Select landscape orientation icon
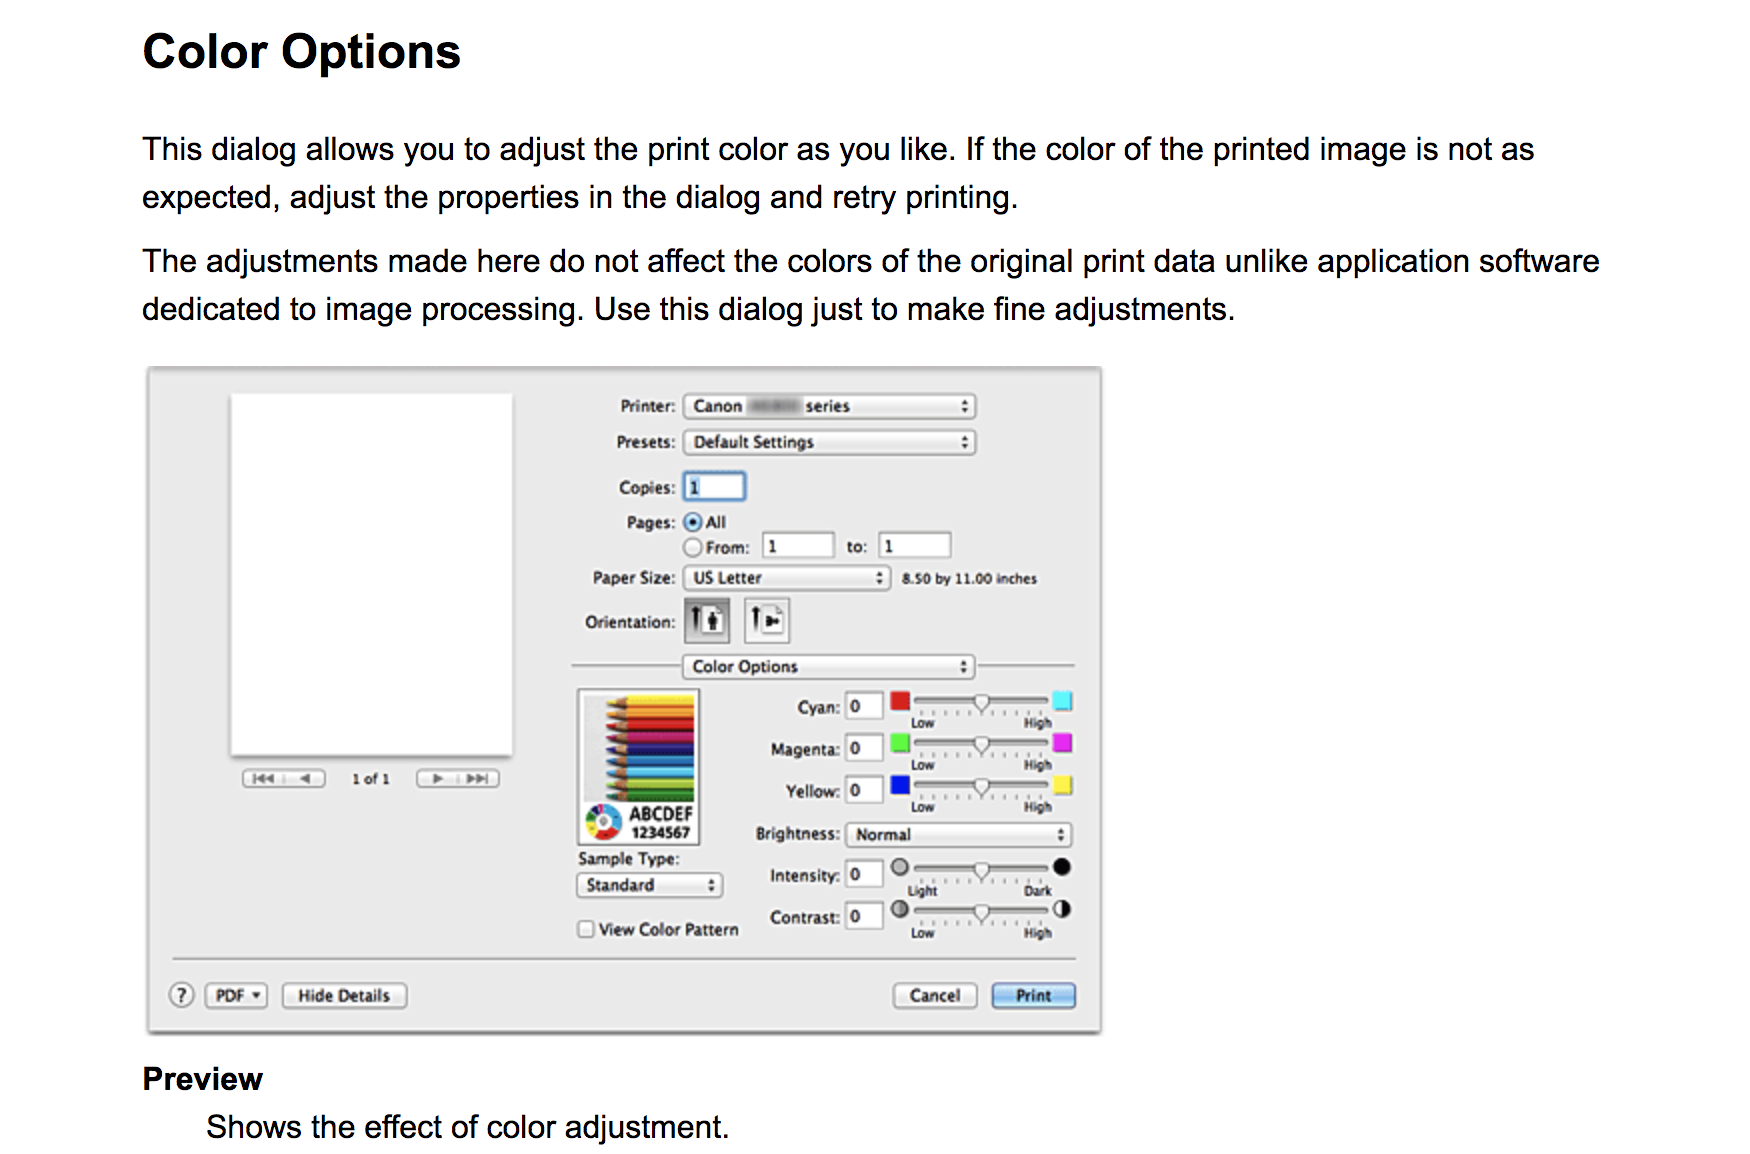Screen dimensions: 1750x1154 (x=767, y=621)
